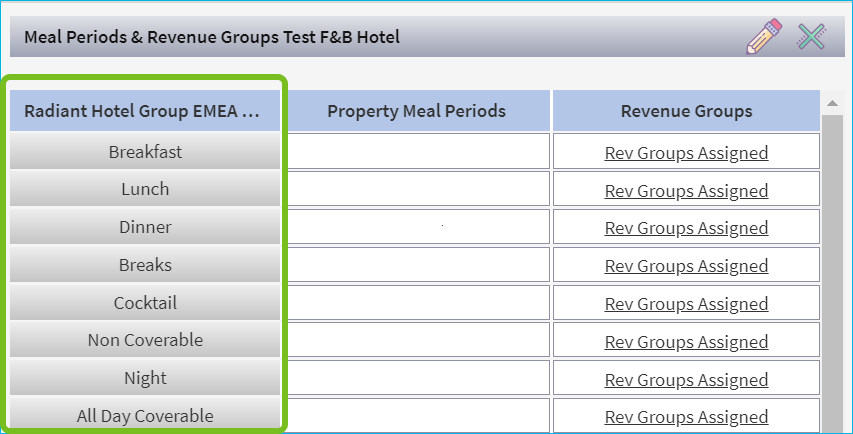
Task: Click the scrollbar up arrow
Action: point(831,103)
